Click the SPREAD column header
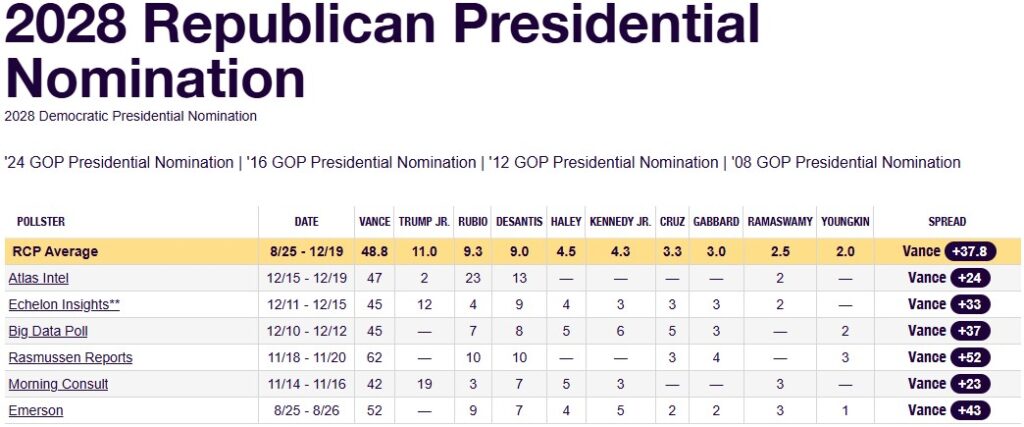The image size is (1024, 427). tap(948, 222)
